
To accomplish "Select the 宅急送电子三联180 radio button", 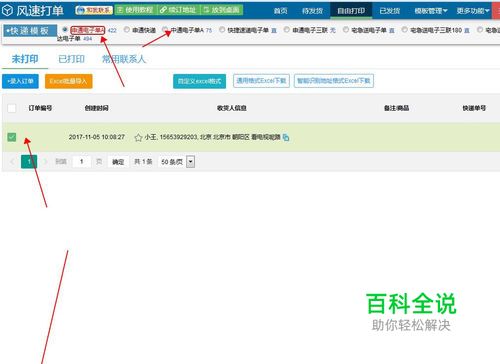I will (x=404, y=30).
